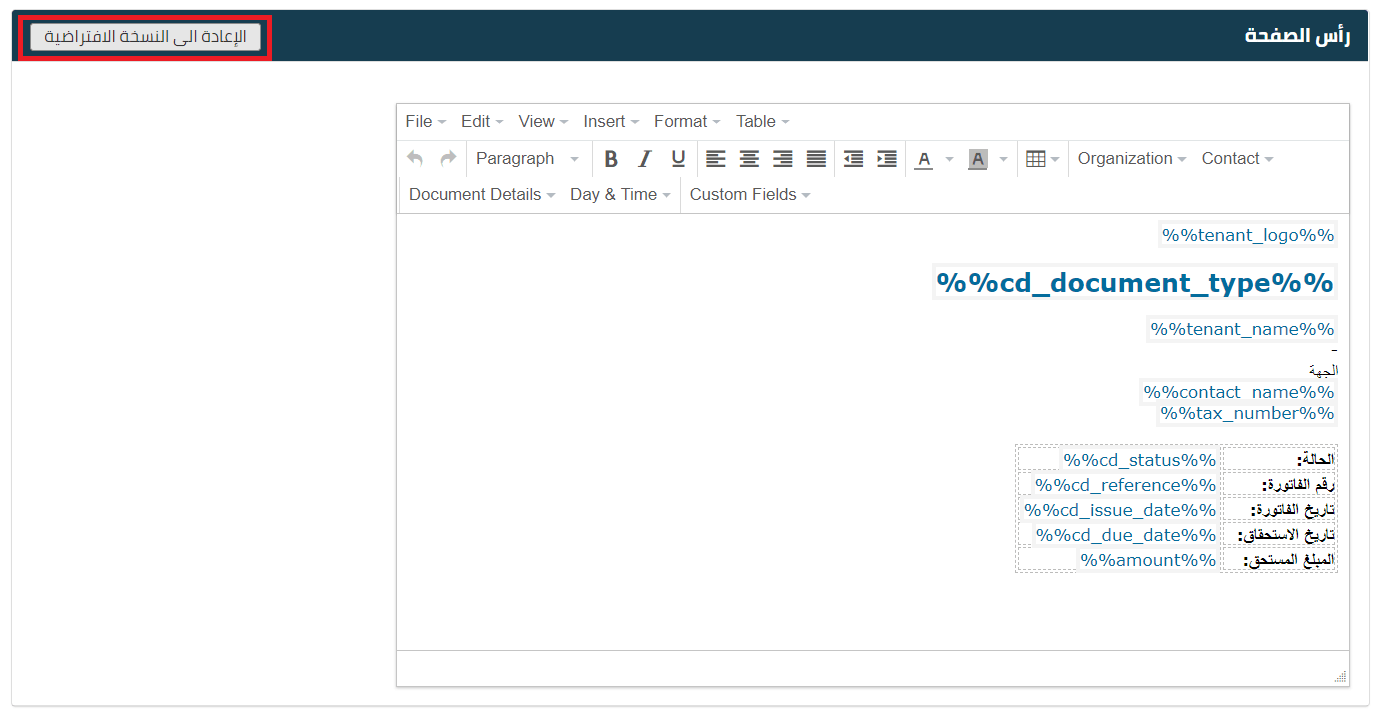Image resolution: width=1378 pixels, height=714 pixels.
Task: Open the Paragraph format dropdown
Action: 527,159
